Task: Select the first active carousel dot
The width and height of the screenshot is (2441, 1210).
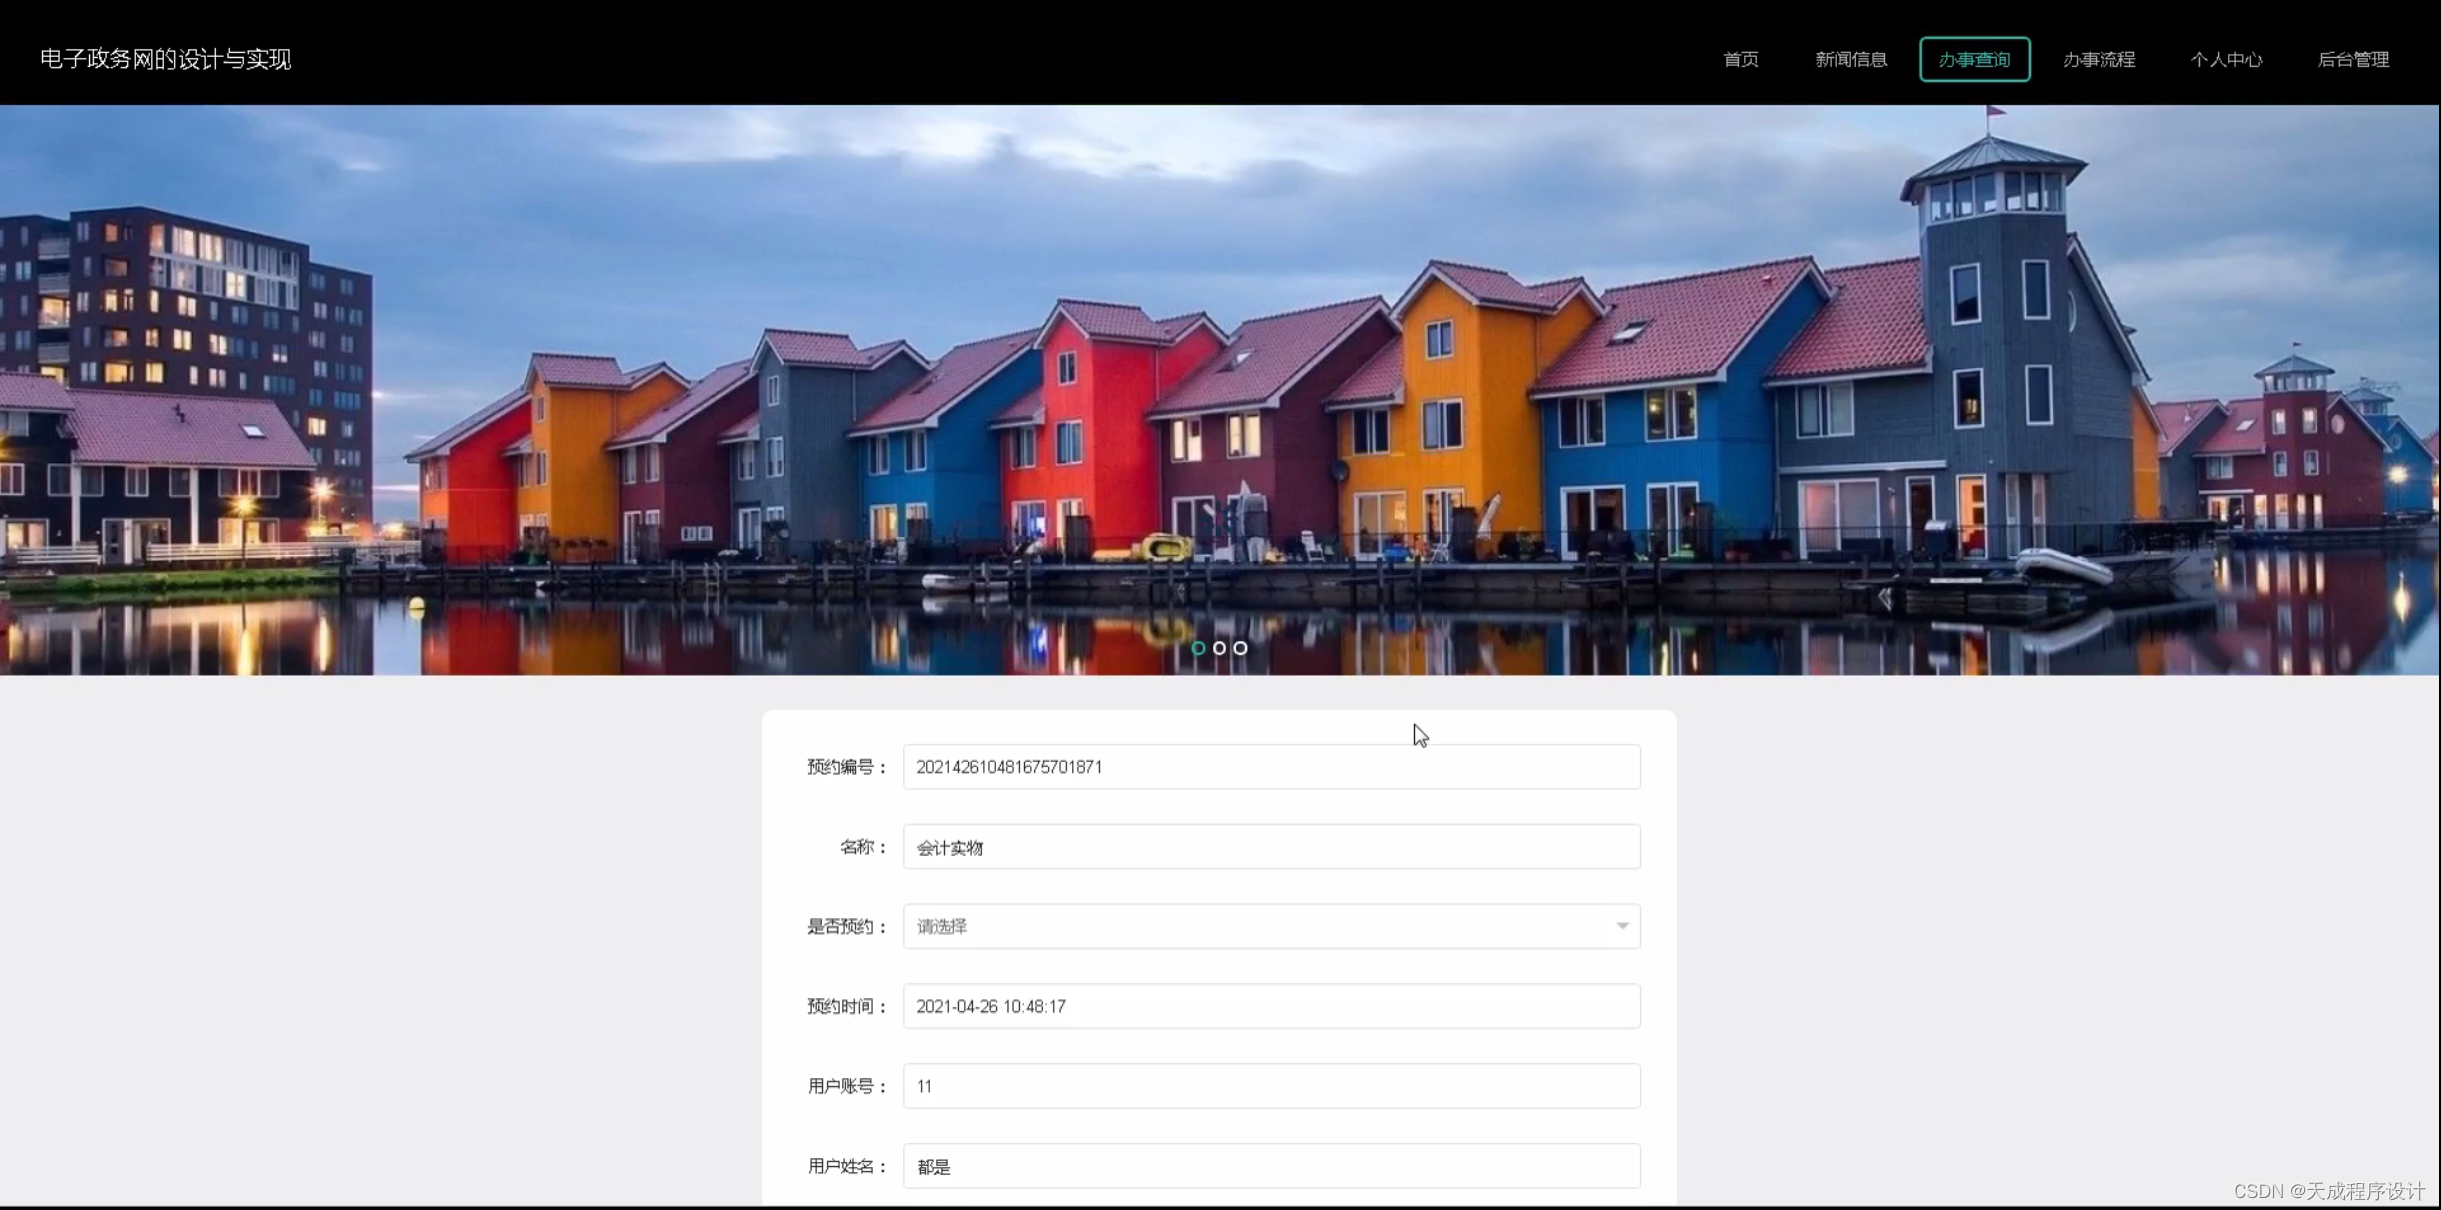Action: pos(1198,648)
